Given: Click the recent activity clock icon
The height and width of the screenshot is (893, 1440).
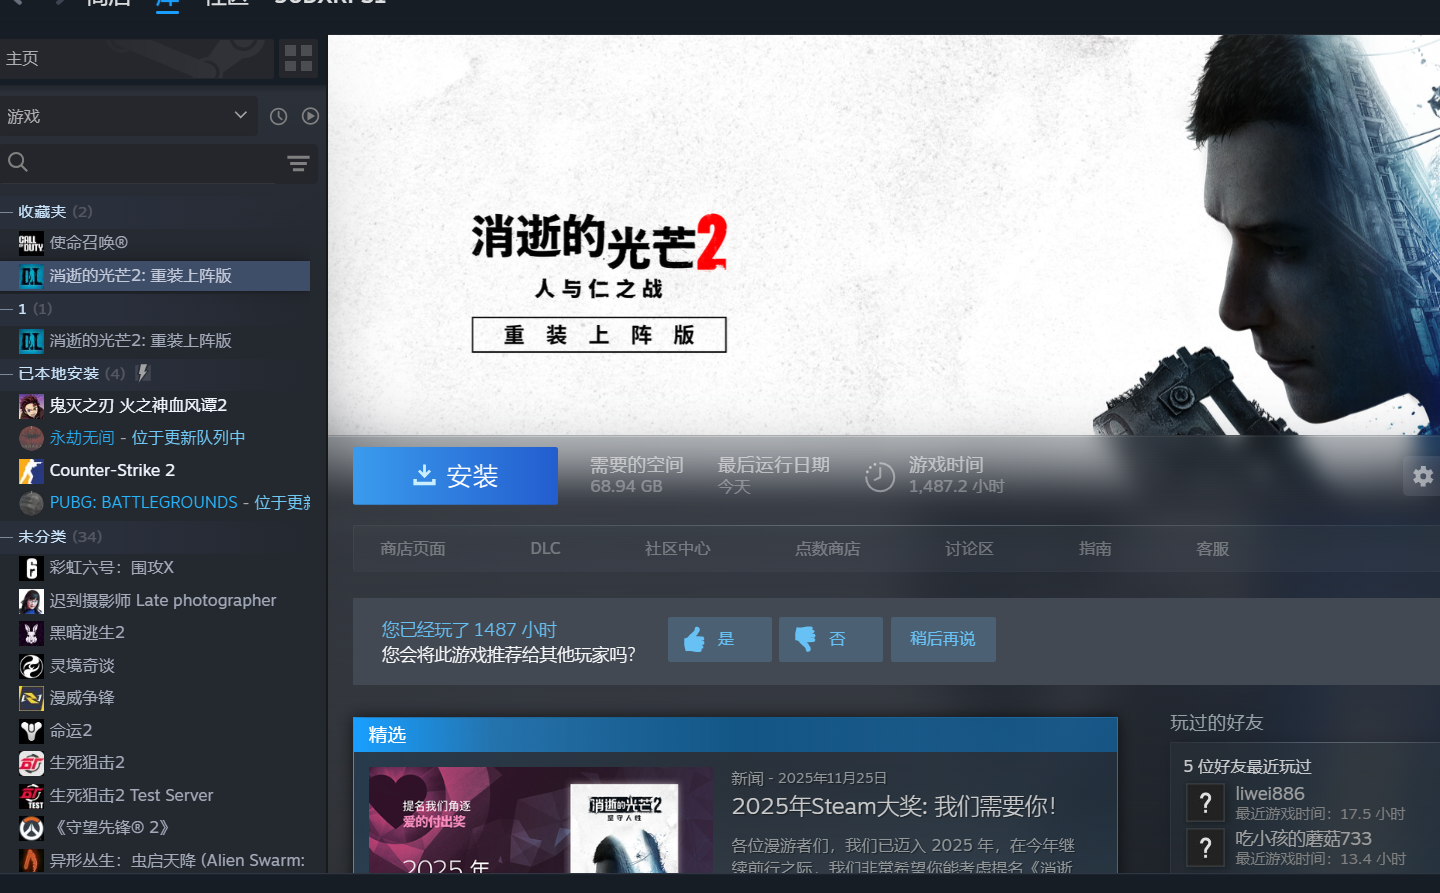Looking at the screenshot, I should (279, 117).
